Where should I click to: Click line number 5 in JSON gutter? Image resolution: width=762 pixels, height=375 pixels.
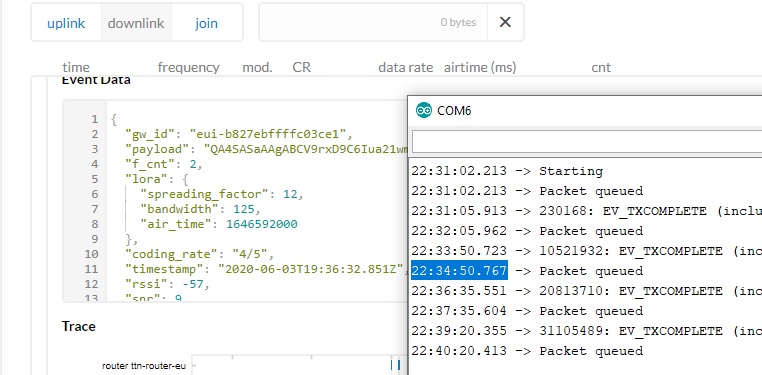(95, 179)
